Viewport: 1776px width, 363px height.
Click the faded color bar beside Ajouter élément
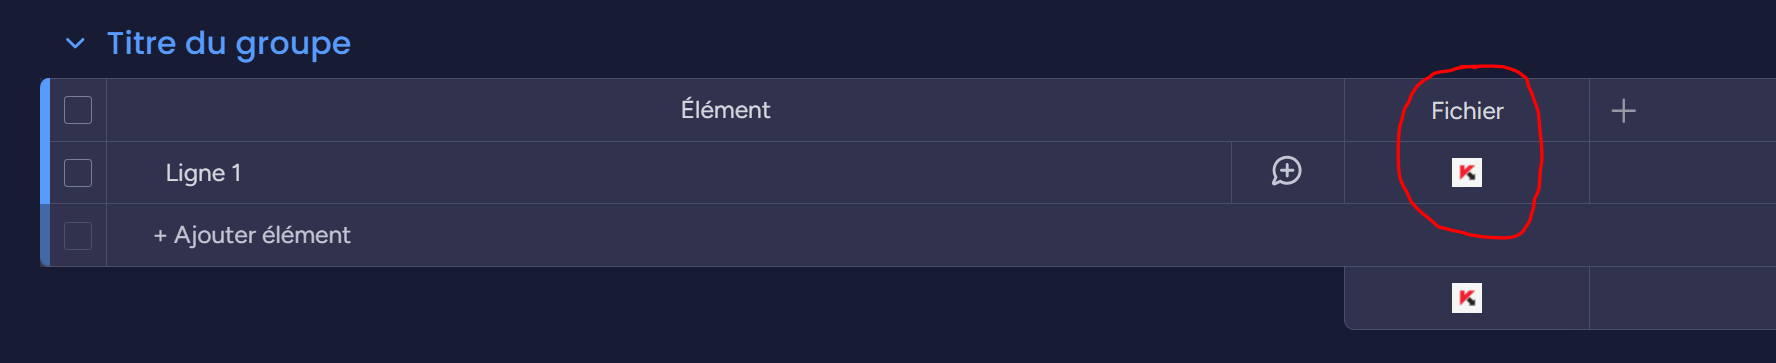[x=45, y=236]
